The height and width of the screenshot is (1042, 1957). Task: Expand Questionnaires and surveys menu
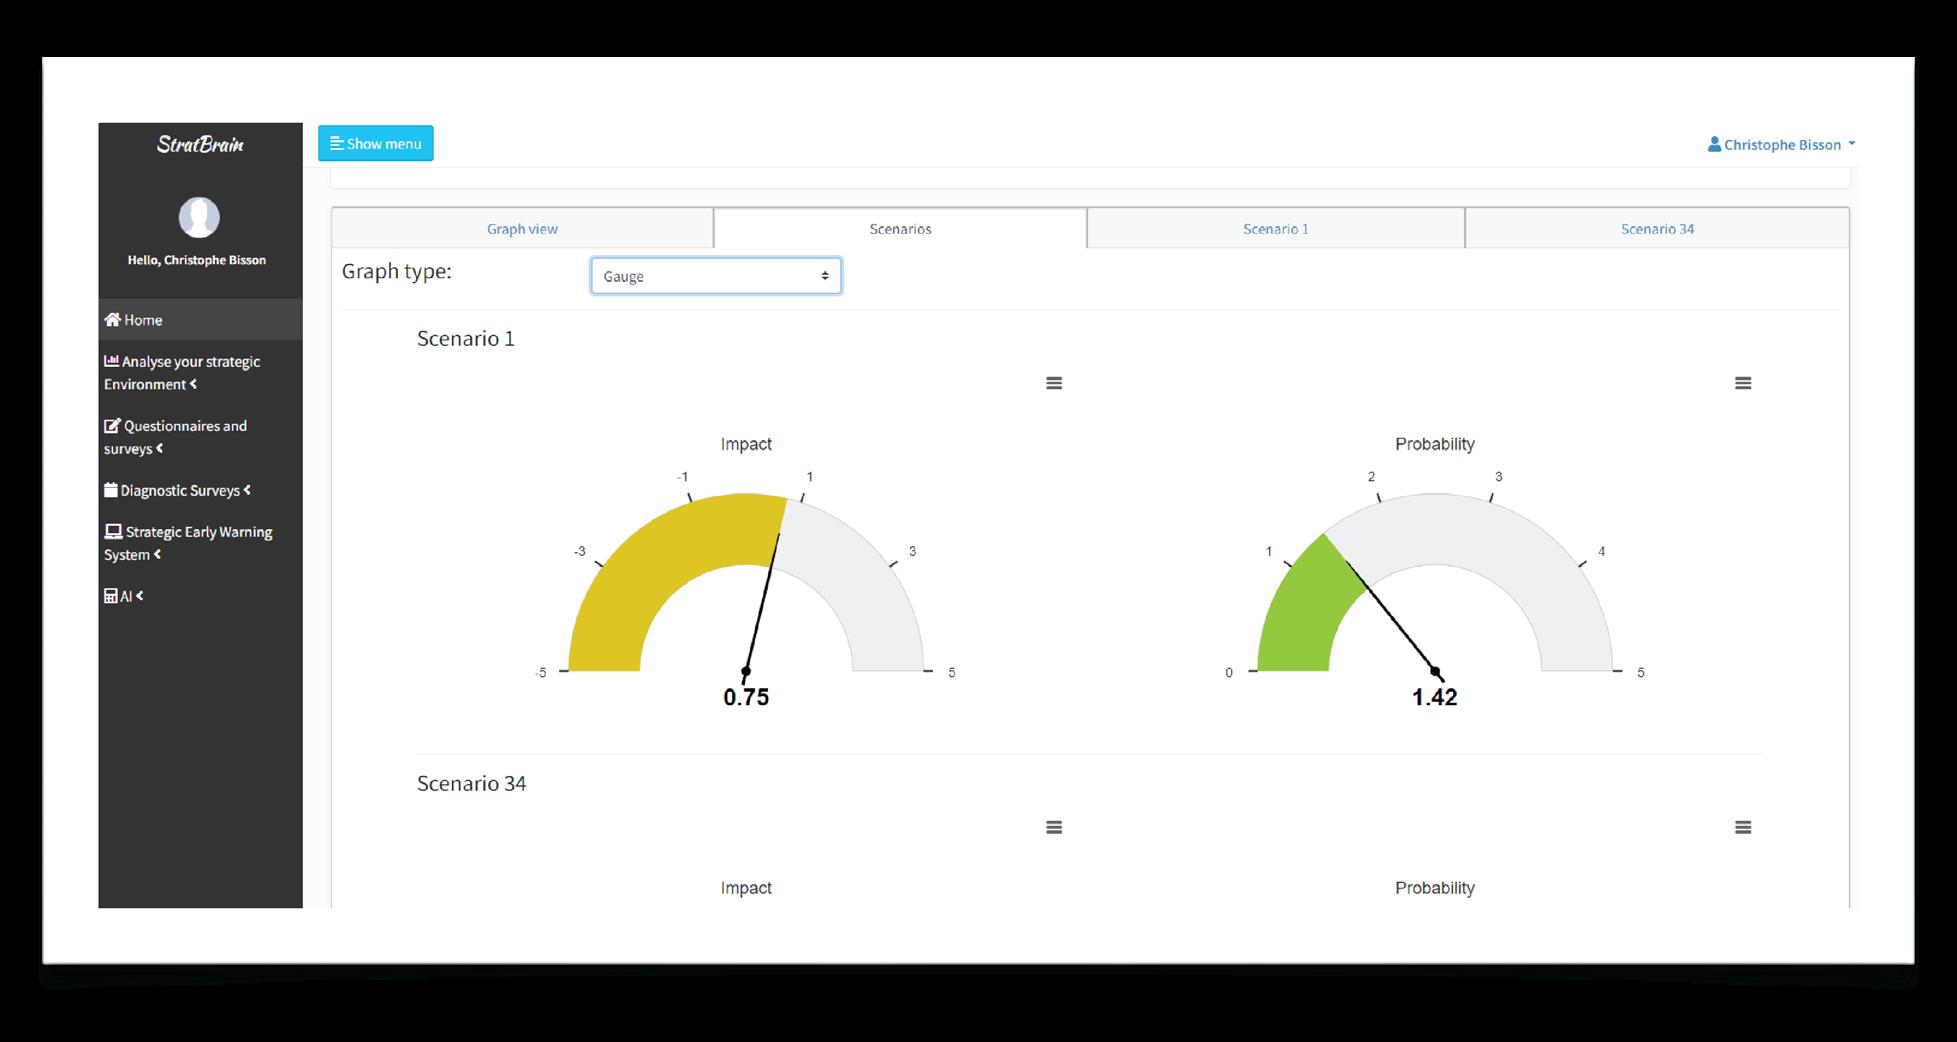(176, 437)
